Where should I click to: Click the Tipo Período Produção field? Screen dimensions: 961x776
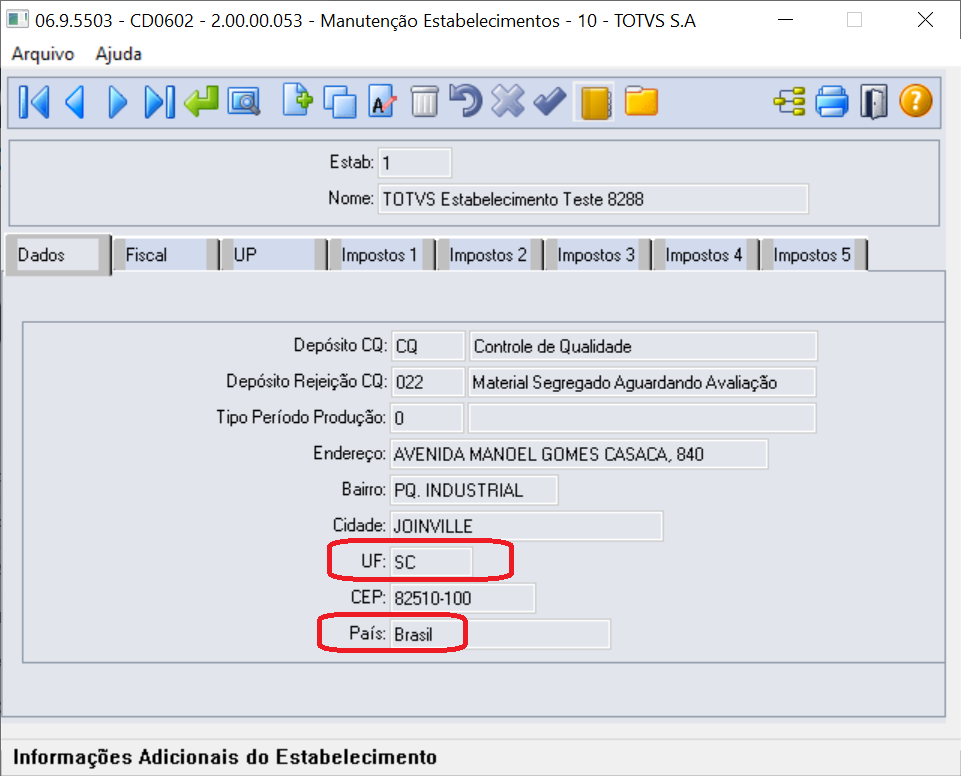[x=427, y=418]
